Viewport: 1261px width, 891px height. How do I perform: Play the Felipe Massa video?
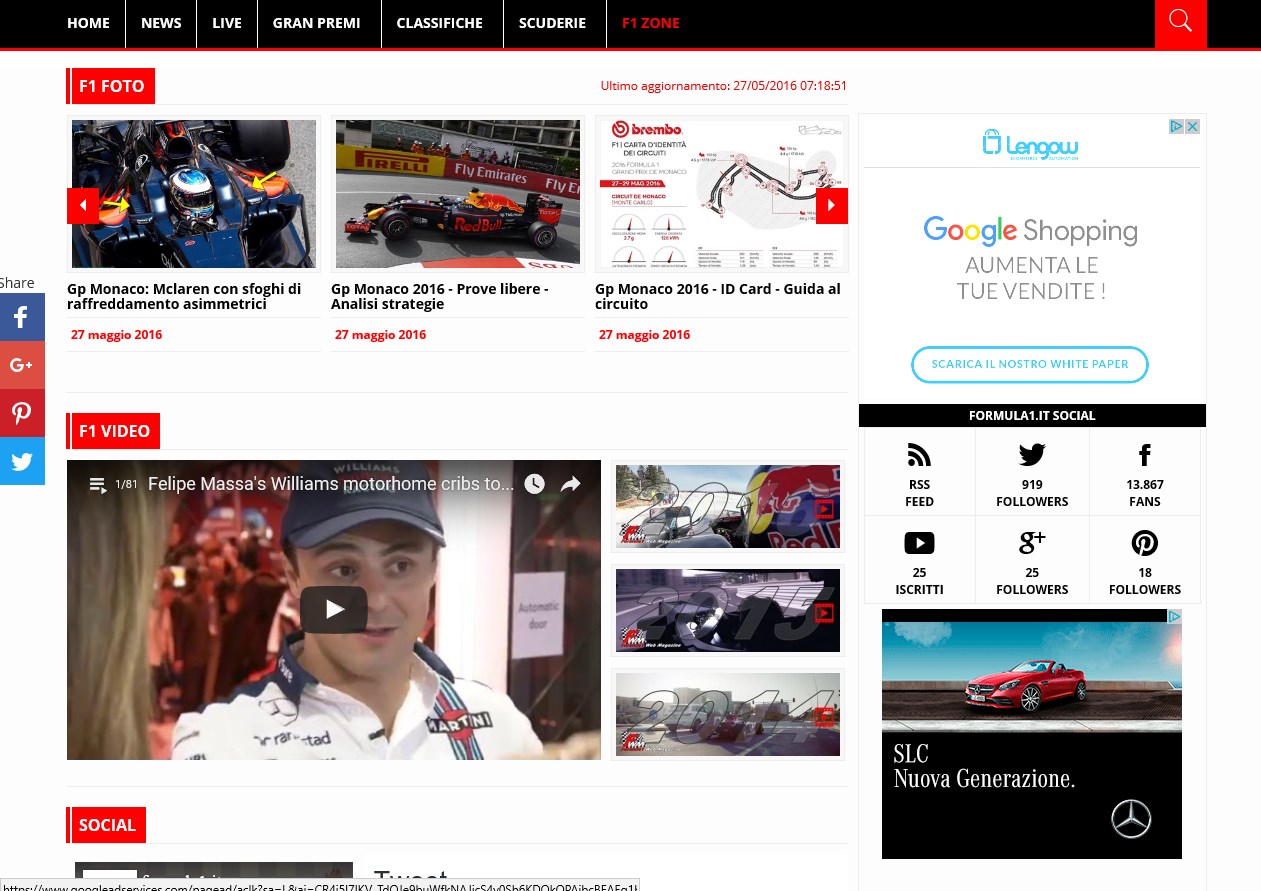tap(334, 609)
